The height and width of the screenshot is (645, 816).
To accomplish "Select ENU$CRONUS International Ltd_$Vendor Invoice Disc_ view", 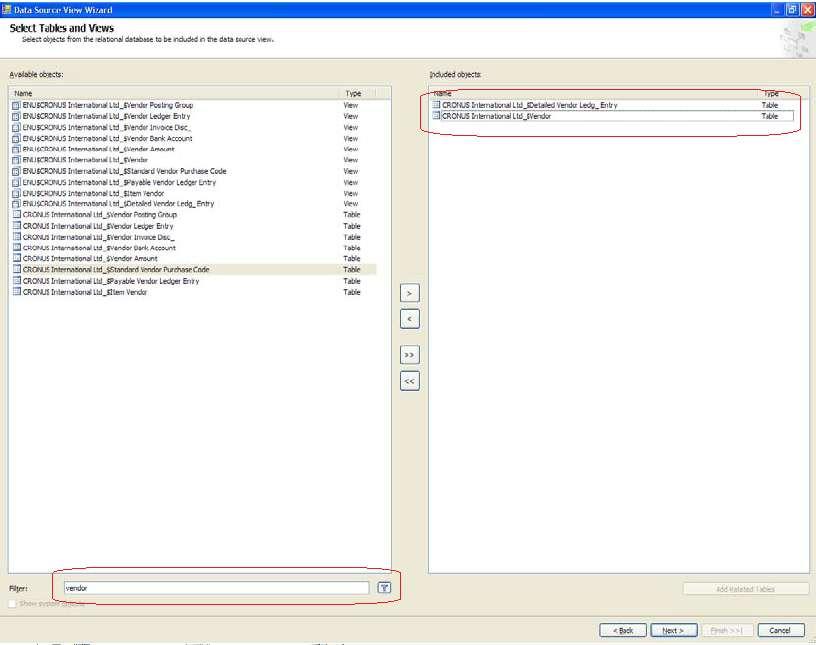I will coord(194,128).
